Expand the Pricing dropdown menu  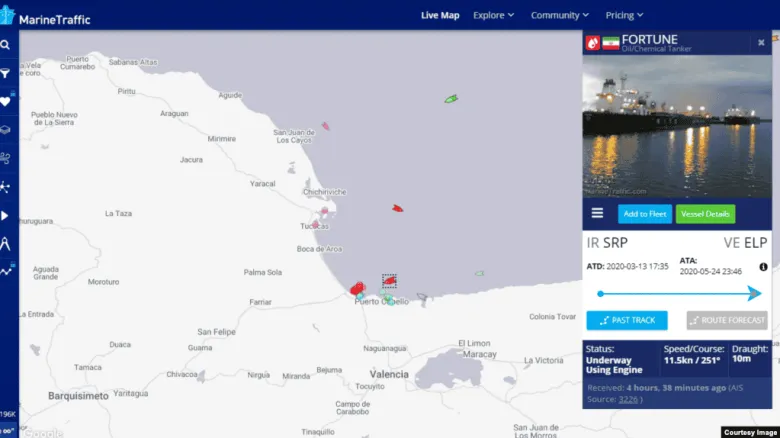point(624,15)
